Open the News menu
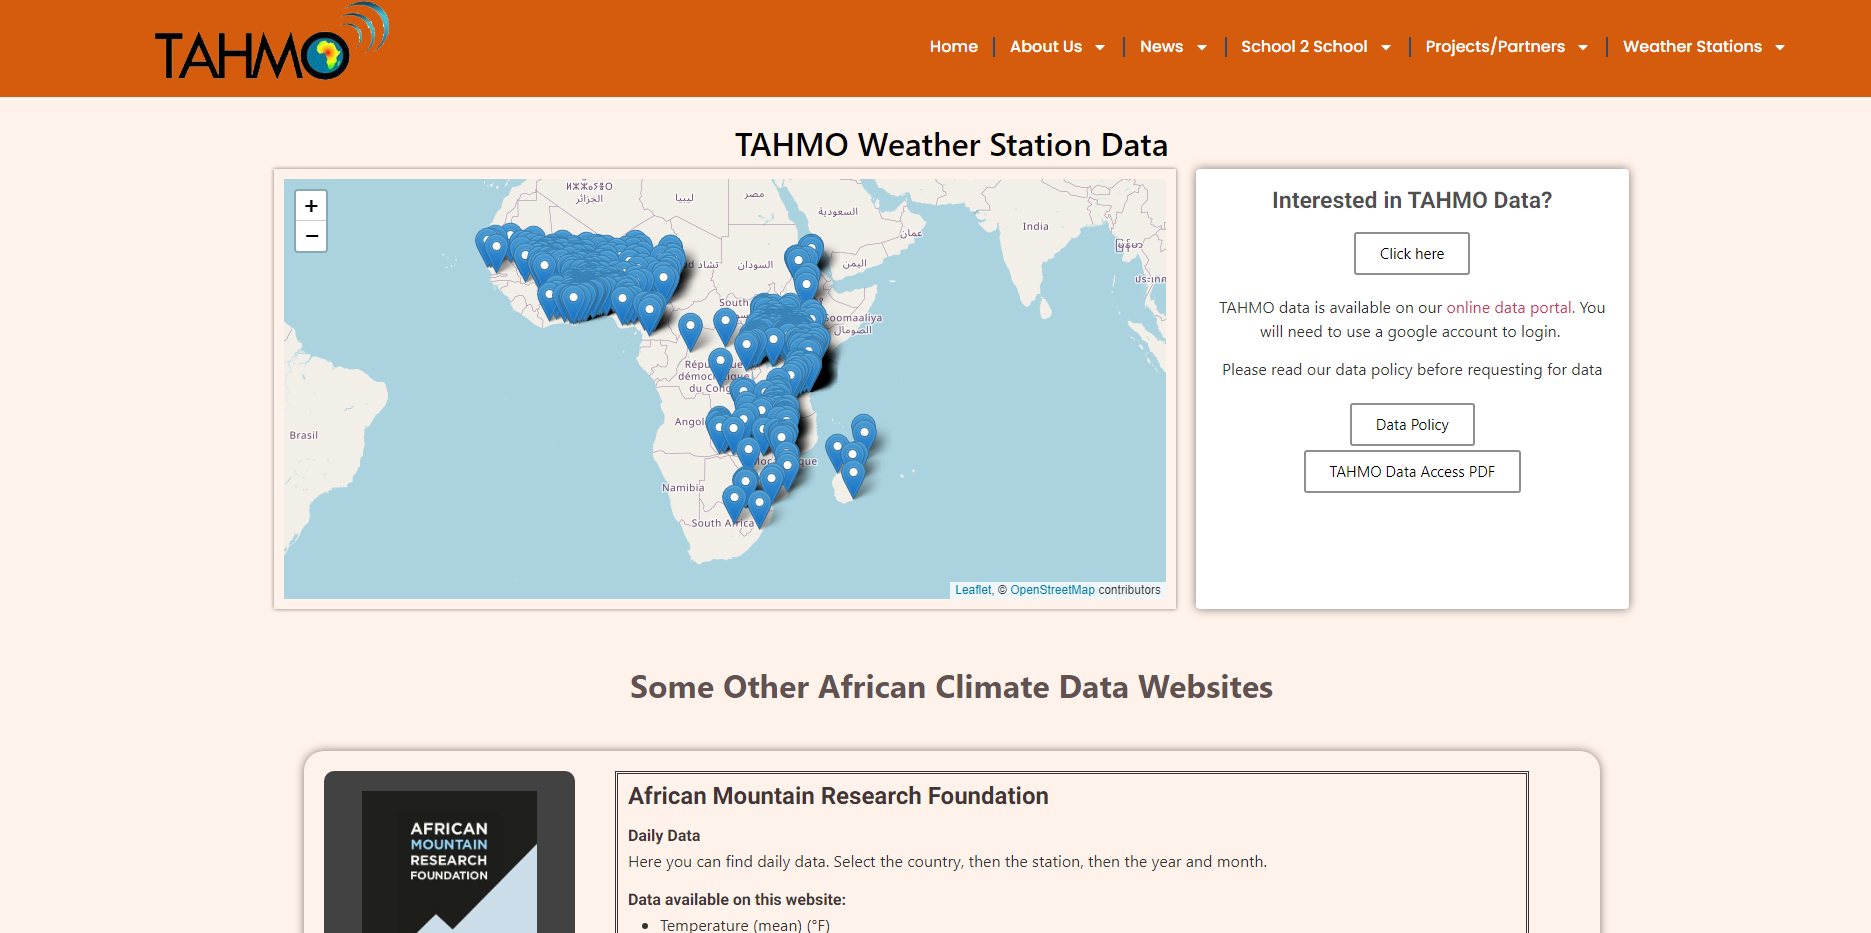The width and height of the screenshot is (1871, 933). [1161, 47]
